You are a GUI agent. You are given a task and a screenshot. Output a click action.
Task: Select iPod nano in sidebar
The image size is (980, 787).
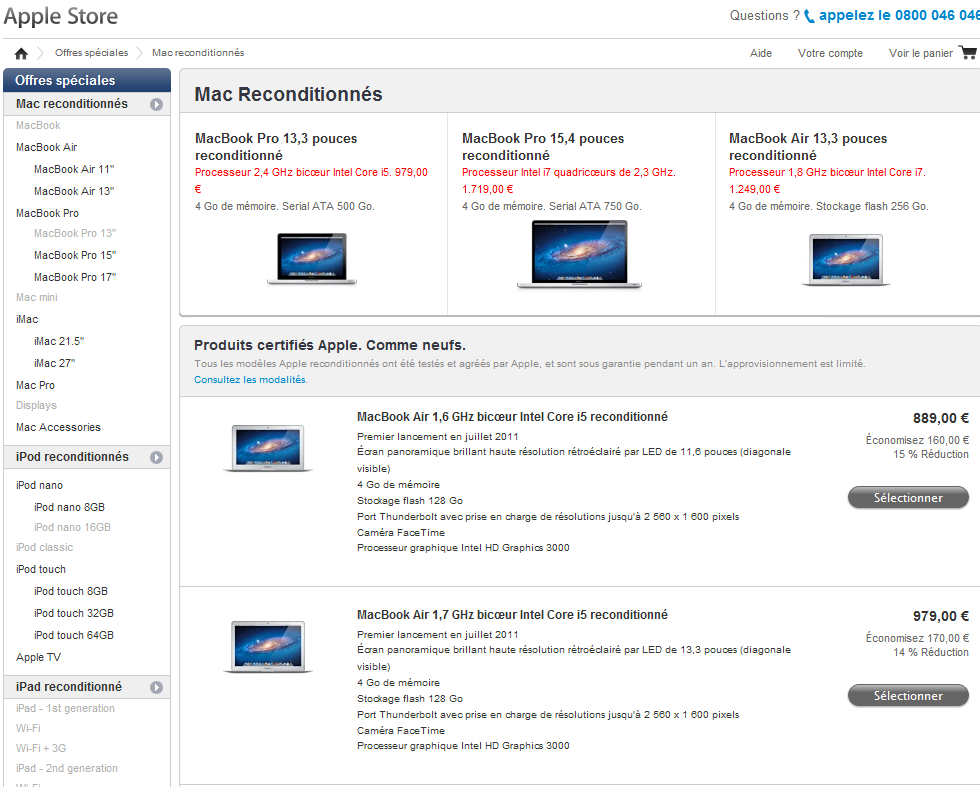coord(39,485)
